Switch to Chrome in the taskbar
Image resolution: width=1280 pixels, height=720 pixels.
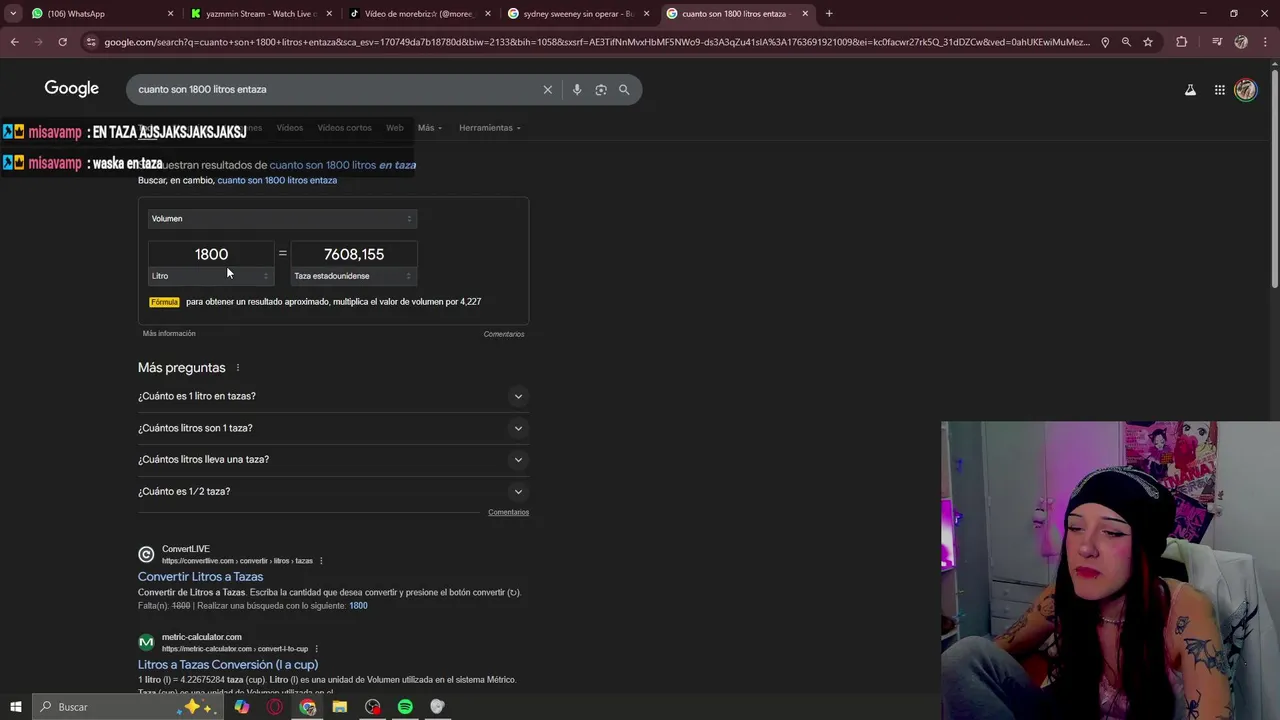point(308,707)
